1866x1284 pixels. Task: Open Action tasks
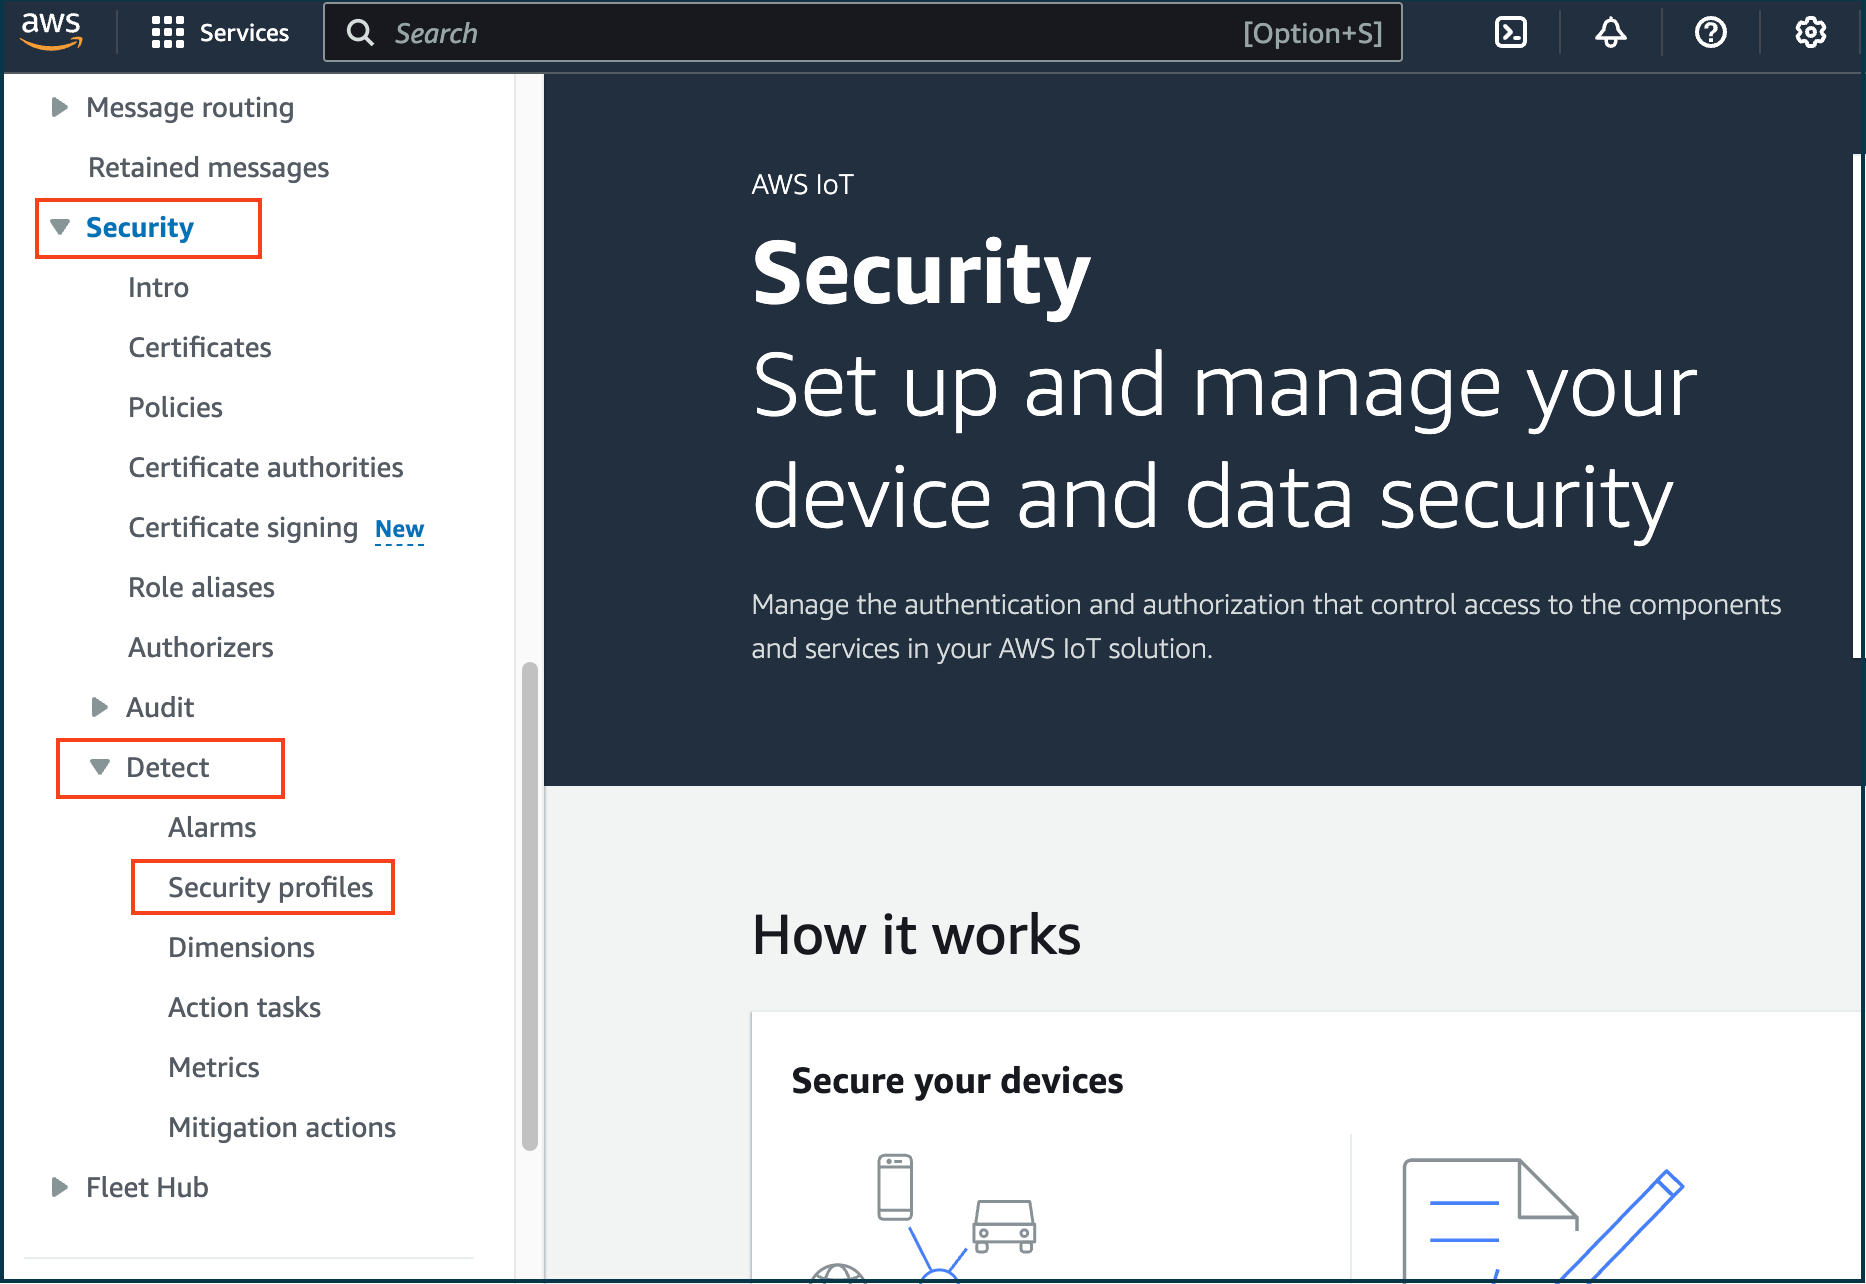coord(244,1007)
